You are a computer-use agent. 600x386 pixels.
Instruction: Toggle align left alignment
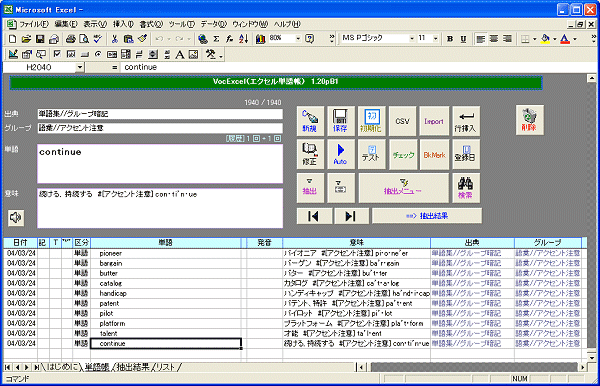(481, 39)
